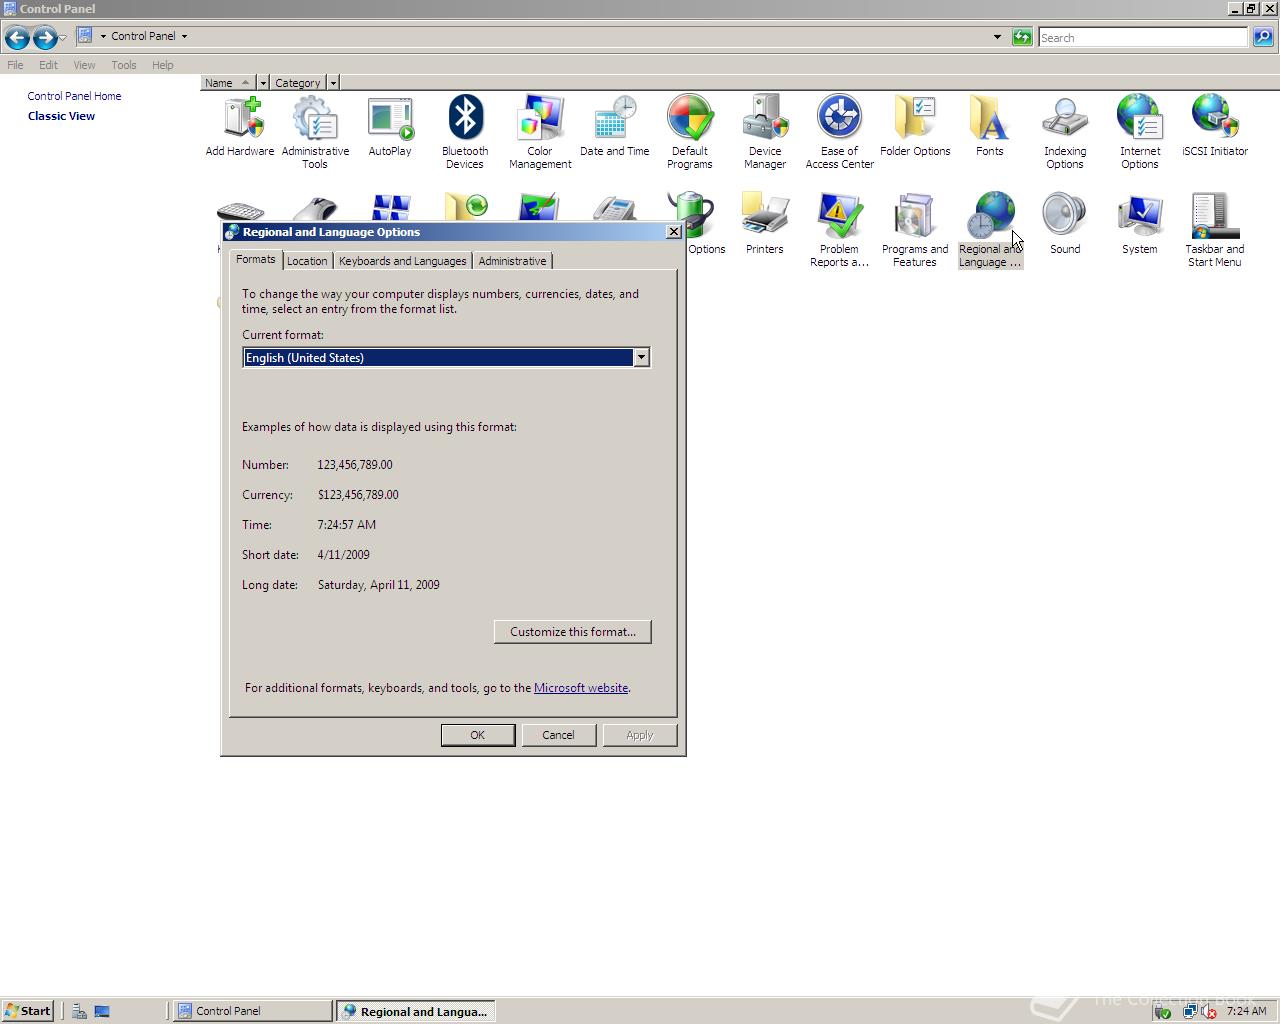1280x1024 pixels.
Task: Click the system clock showing 7:24 AM
Action: coord(1246,1012)
